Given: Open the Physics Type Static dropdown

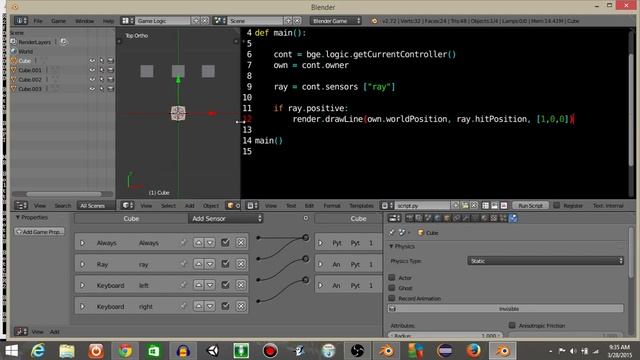Looking at the screenshot, I should click(545, 261).
